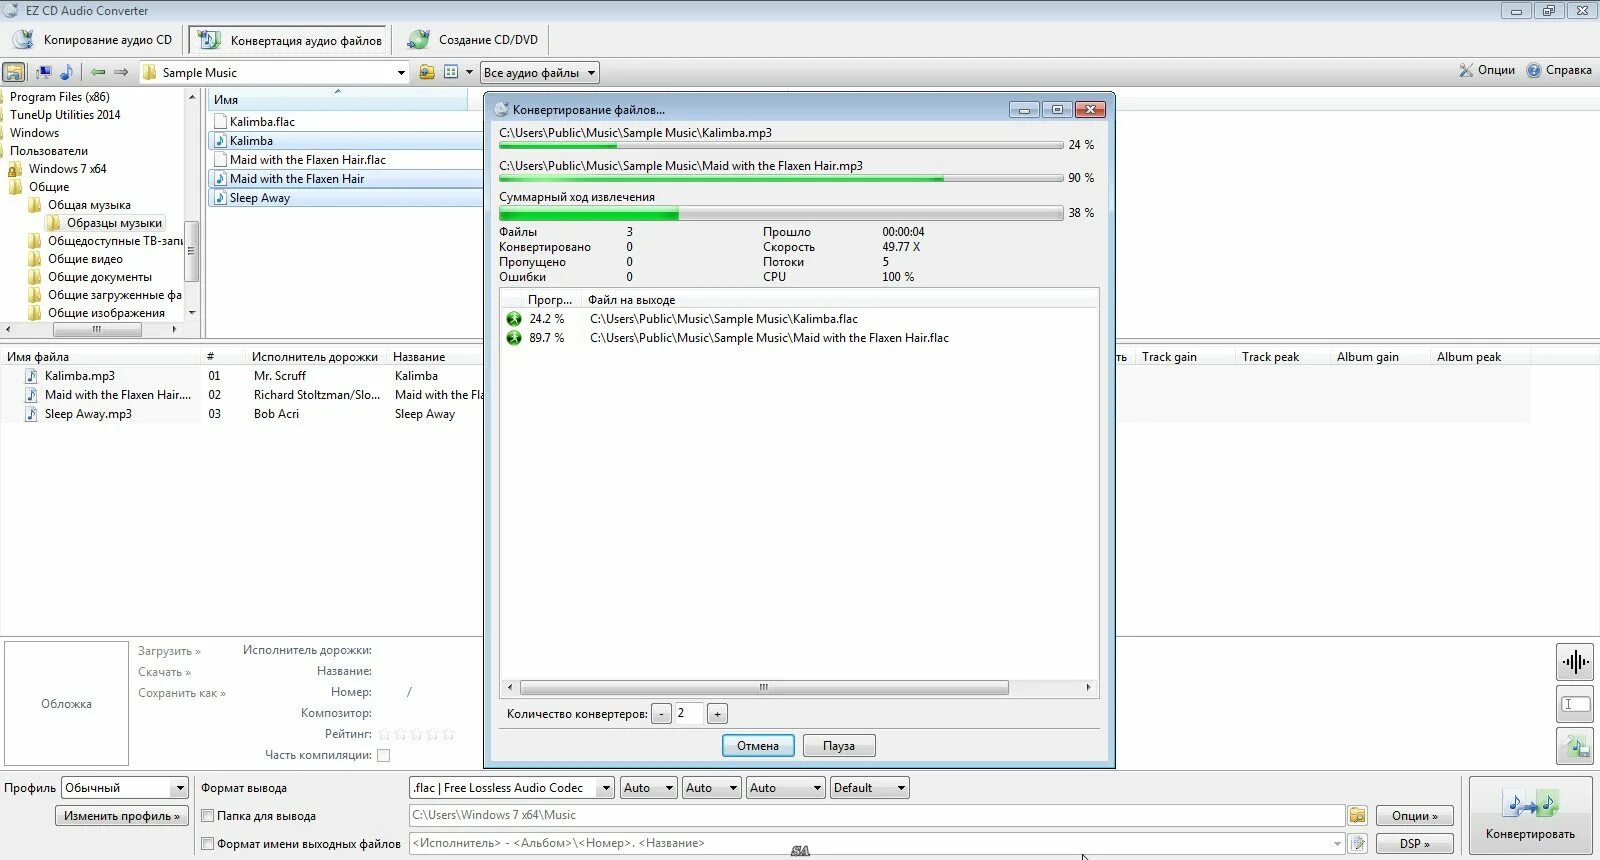Click the save tags music note icon button
This screenshot has height=860, width=1600.
coord(1575,746)
